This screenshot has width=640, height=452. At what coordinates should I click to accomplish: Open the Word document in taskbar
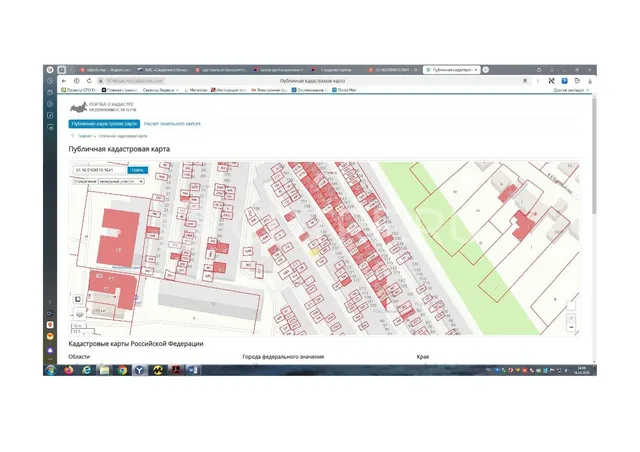point(193,370)
